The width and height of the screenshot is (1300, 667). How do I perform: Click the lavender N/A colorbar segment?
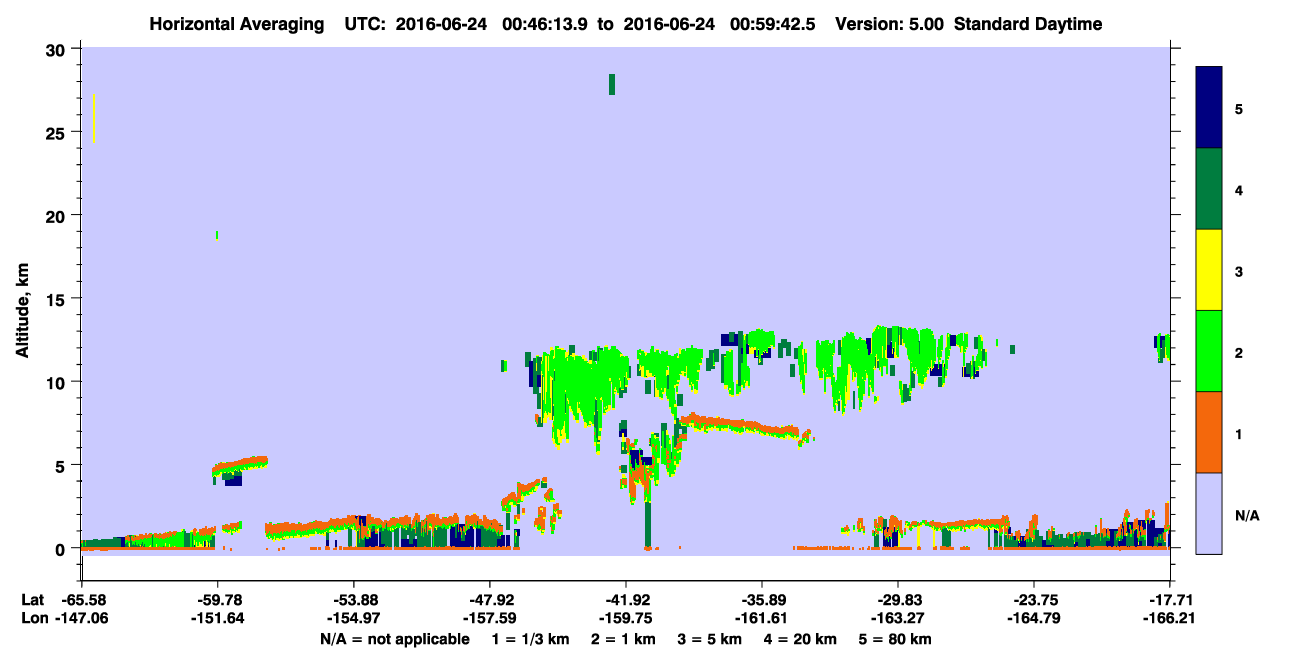point(1209,513)
